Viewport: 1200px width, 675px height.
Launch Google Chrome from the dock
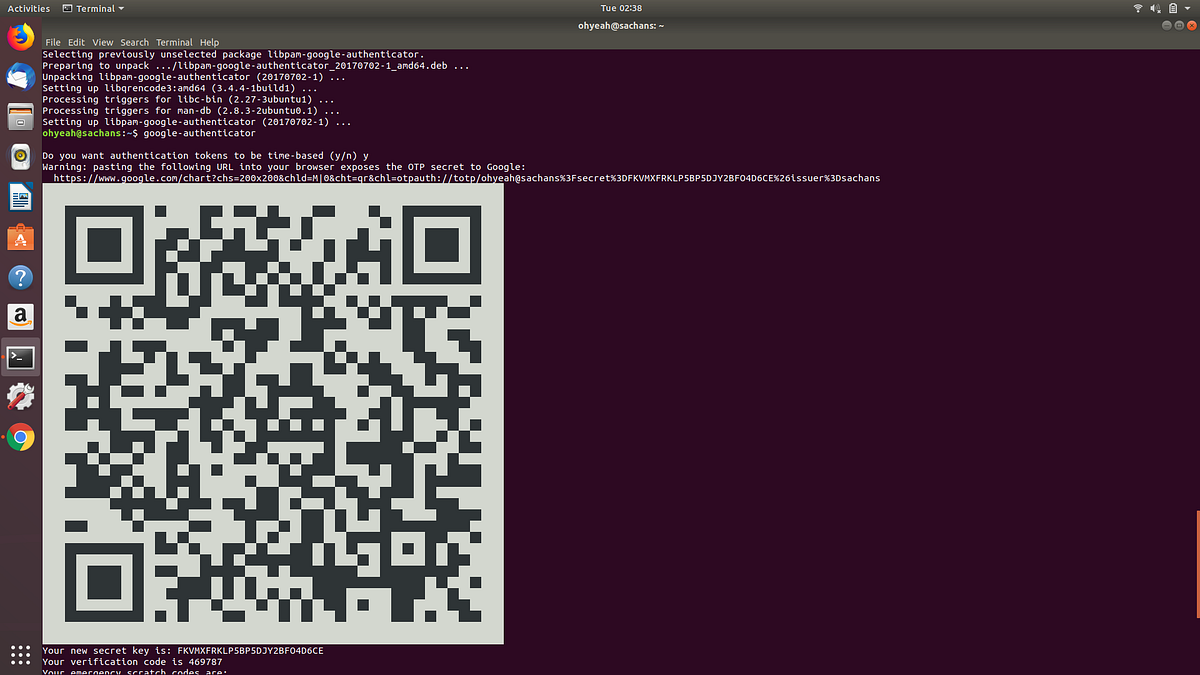point(20,437)
